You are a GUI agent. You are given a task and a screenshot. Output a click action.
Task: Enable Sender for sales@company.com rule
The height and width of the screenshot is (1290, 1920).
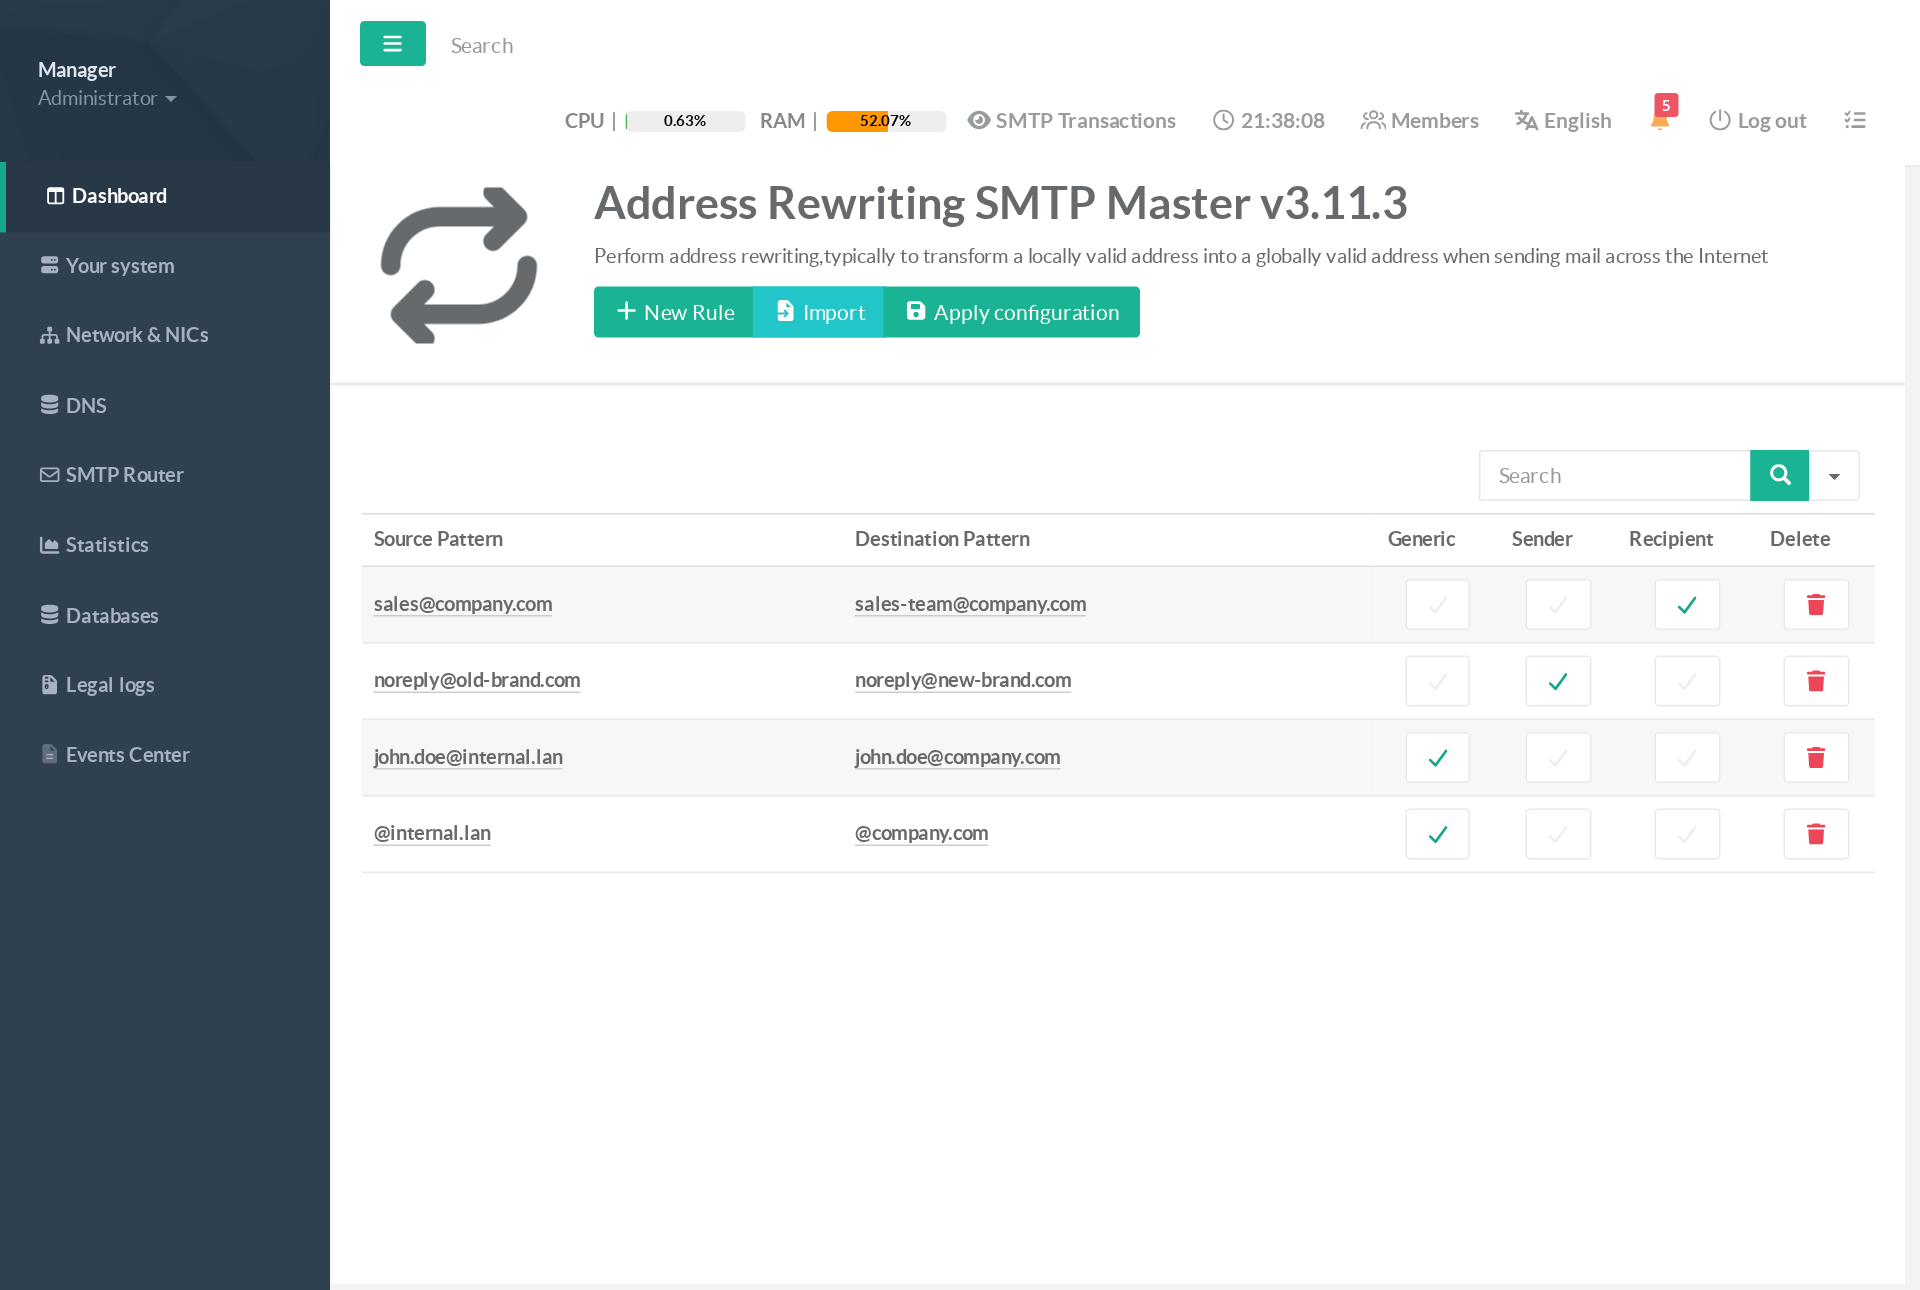click(1558, 605)
